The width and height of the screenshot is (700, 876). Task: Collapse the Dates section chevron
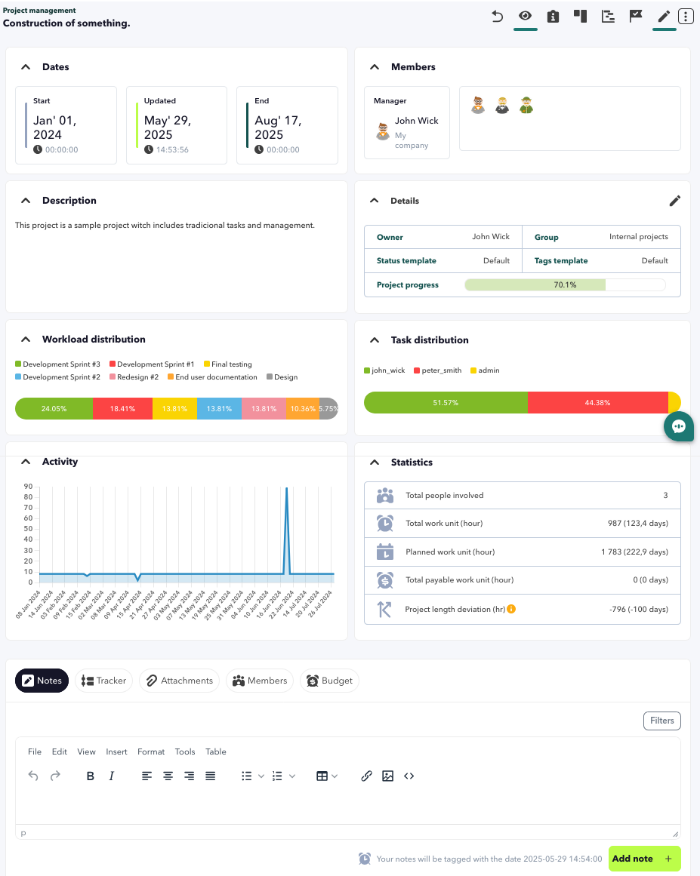[26, 66]
